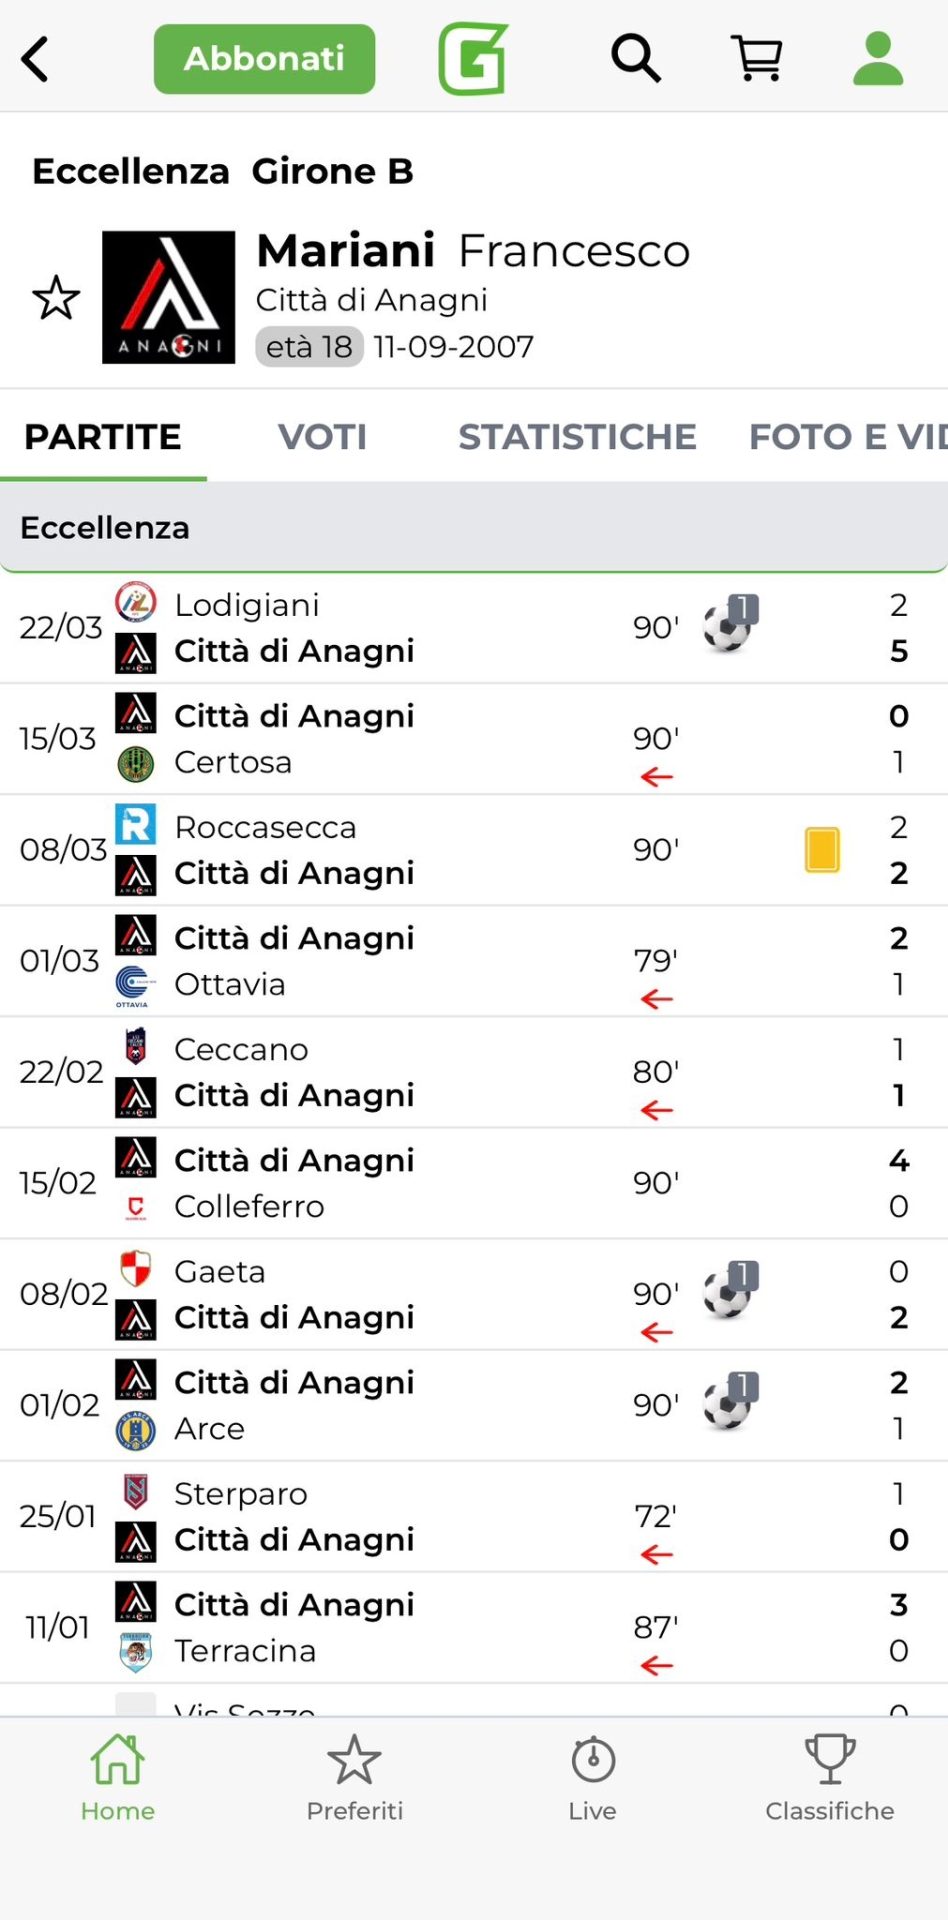
Task: Open the user profile icon
Action: (878, 58)
